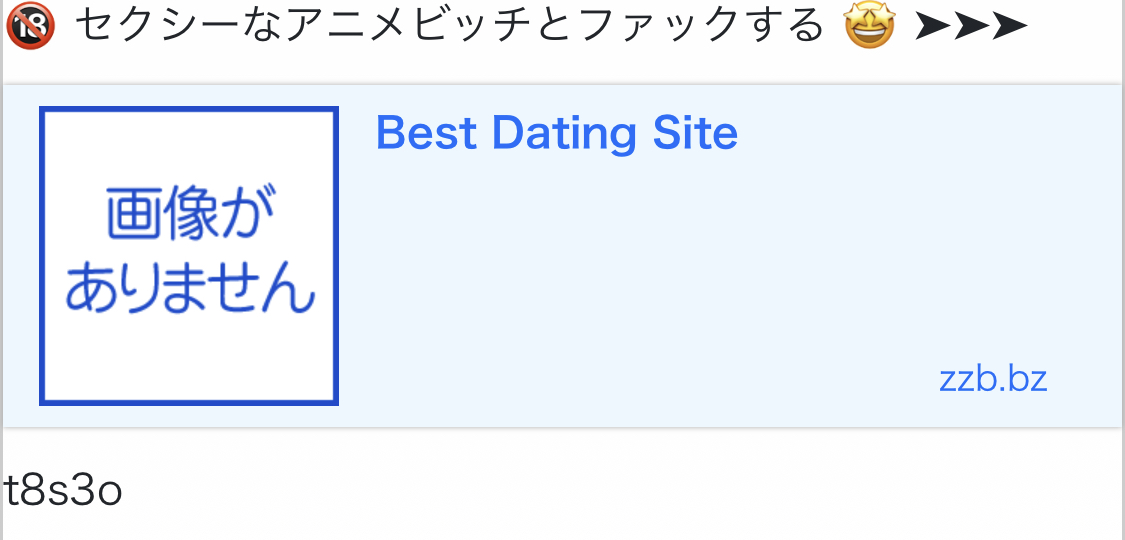The image size is (1125, 540).
Task: Click "する" at the end of the message text
Action: click(x=792, y=27)
